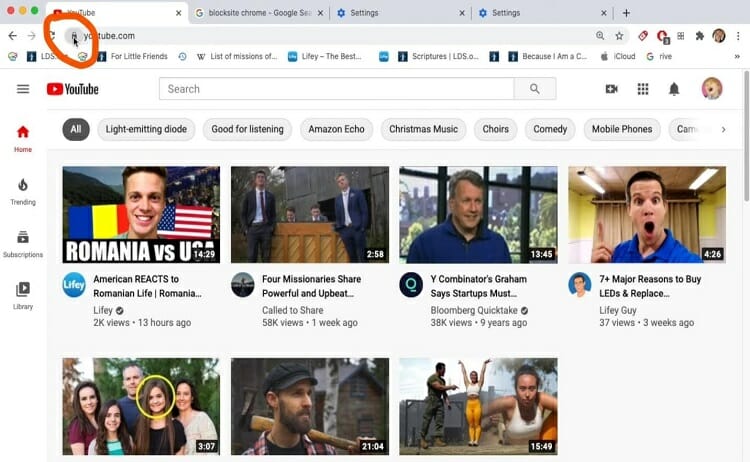Close the blocksite chrome tab
This screenshot has height=462, width=750.
point(320,13)
